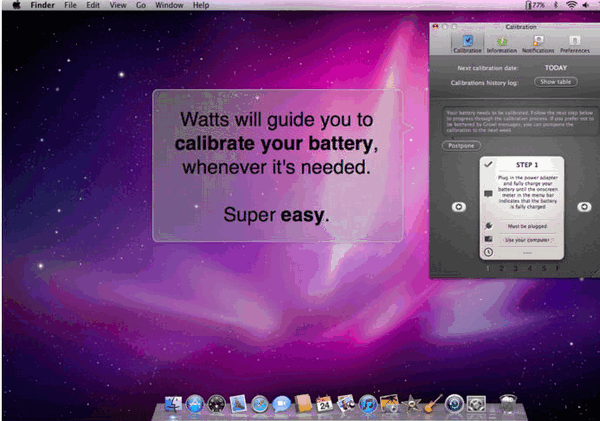Switch to the Notifications toolbar tab
Image resolution: width=600 pixels, height=421 pixels.
tap(538, 44)
